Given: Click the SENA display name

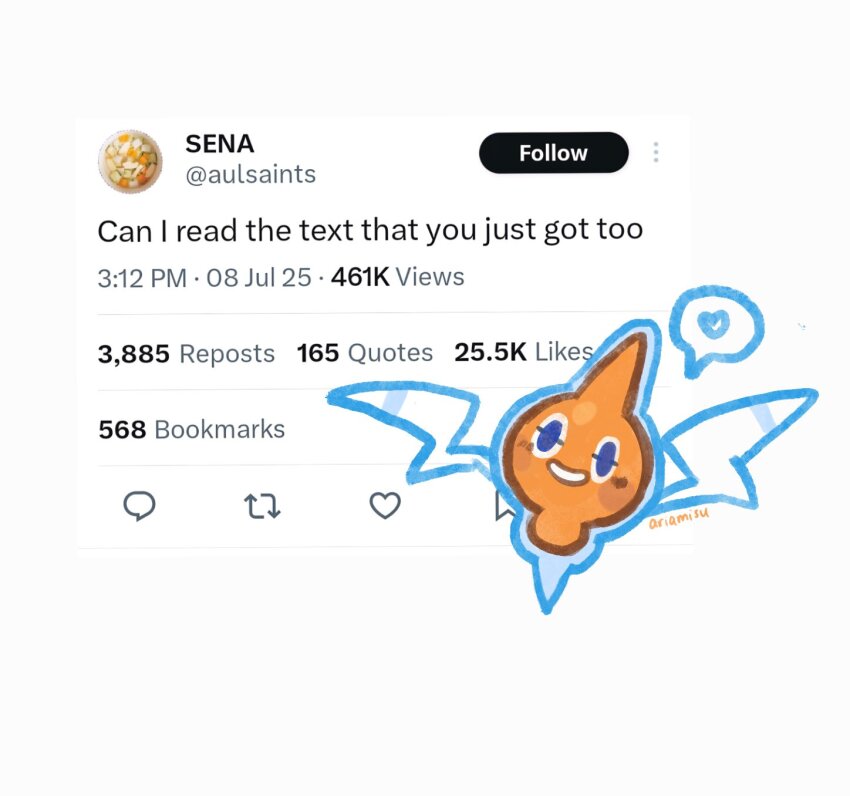Looking at the screenshot, I should point(220,144).
